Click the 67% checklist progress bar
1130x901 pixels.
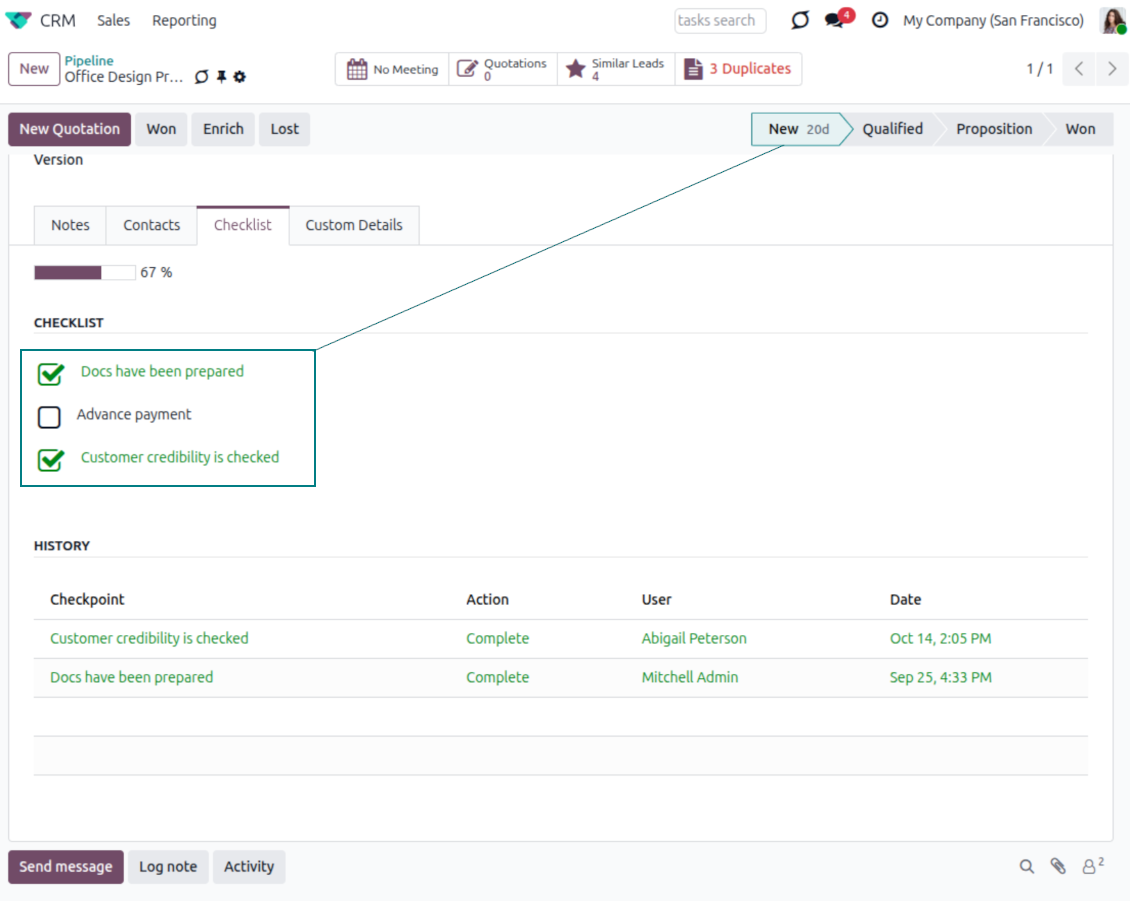pyautogui.click(x=85, y=272)
